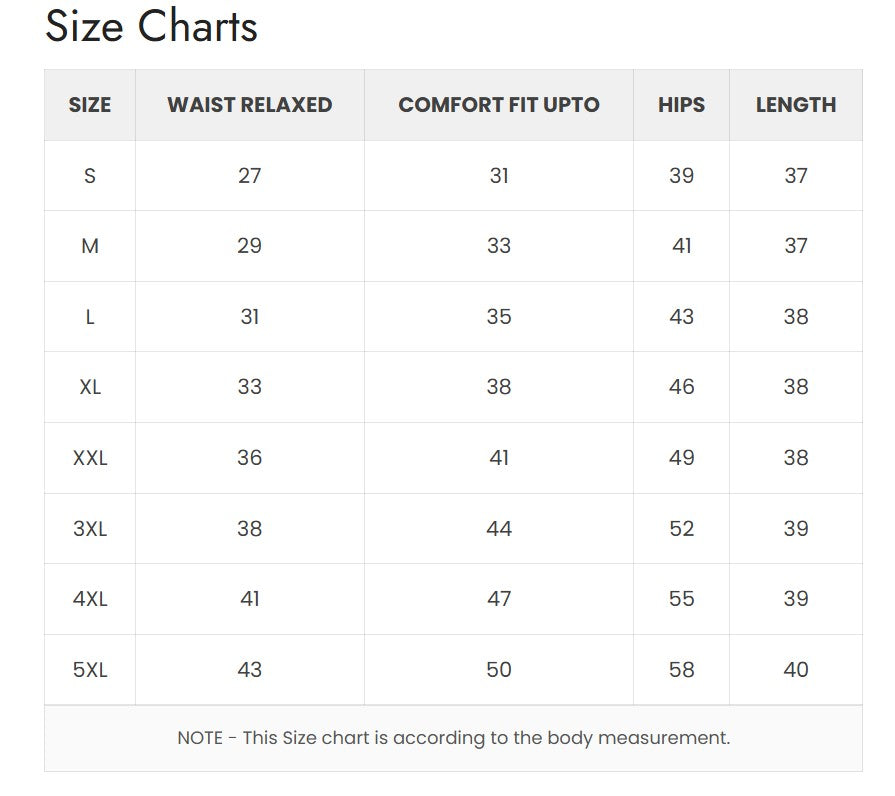The image size is (895, 796).
Task: Click hips value 58 for size 5XL
Action: pos(681,670)
